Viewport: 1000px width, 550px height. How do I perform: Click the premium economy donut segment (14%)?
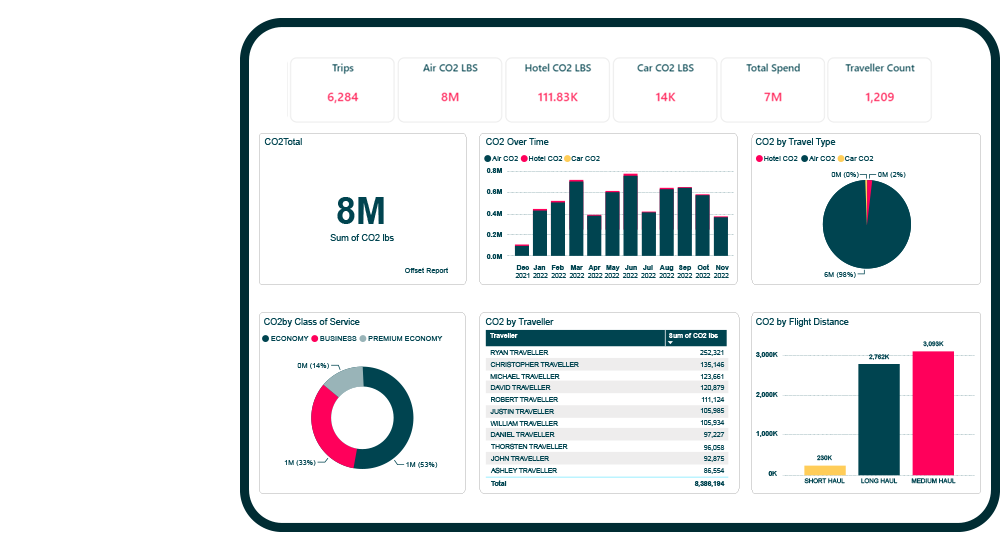(346, 378)
